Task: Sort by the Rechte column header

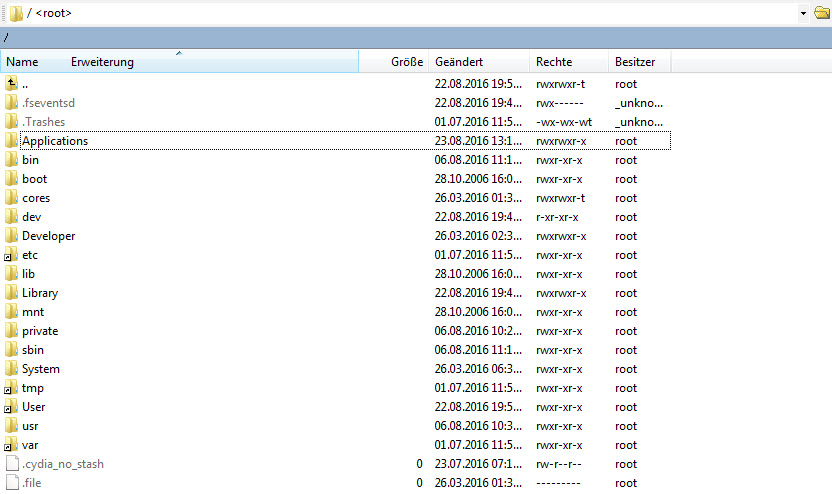Action: coord(554,62)
